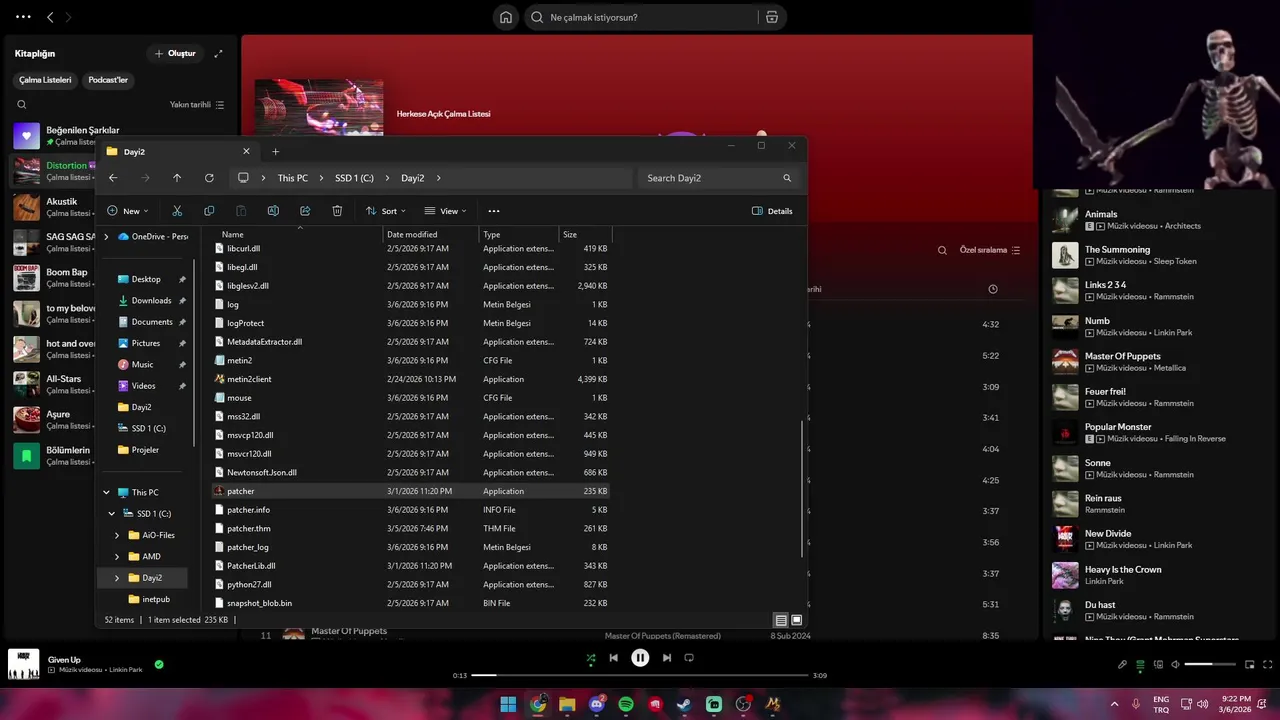Image resolution: width=1280 pixels, height=720 pixels.
Task: Click the Oluştur create button
Action: [175, 53]
